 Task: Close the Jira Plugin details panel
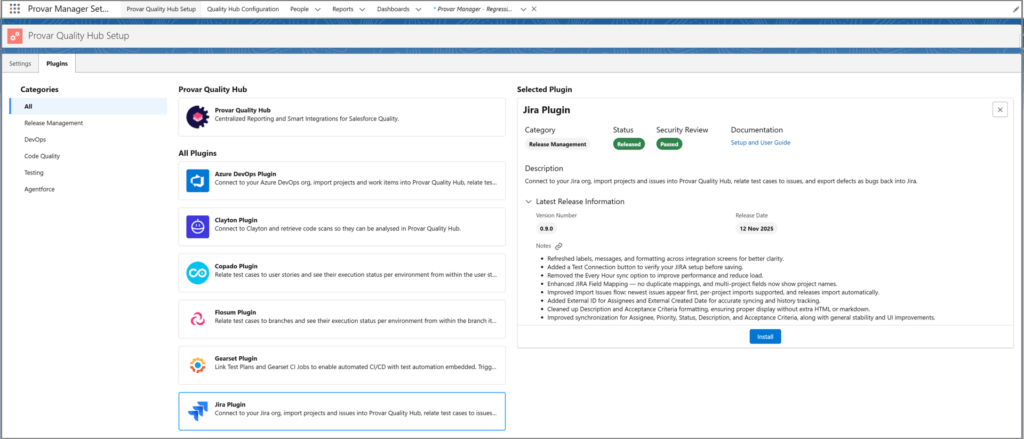pos(1000,110)
